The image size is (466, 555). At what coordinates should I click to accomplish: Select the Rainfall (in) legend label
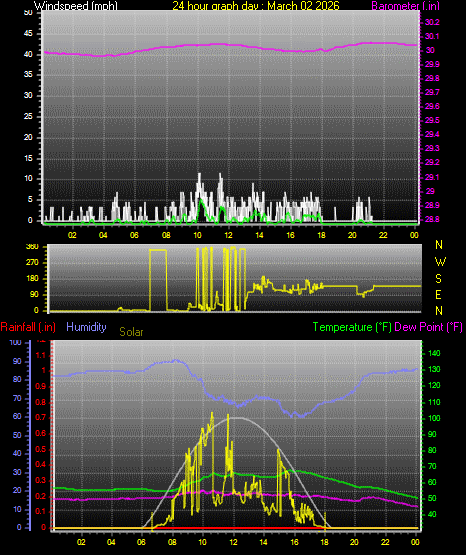coord(28,327)
